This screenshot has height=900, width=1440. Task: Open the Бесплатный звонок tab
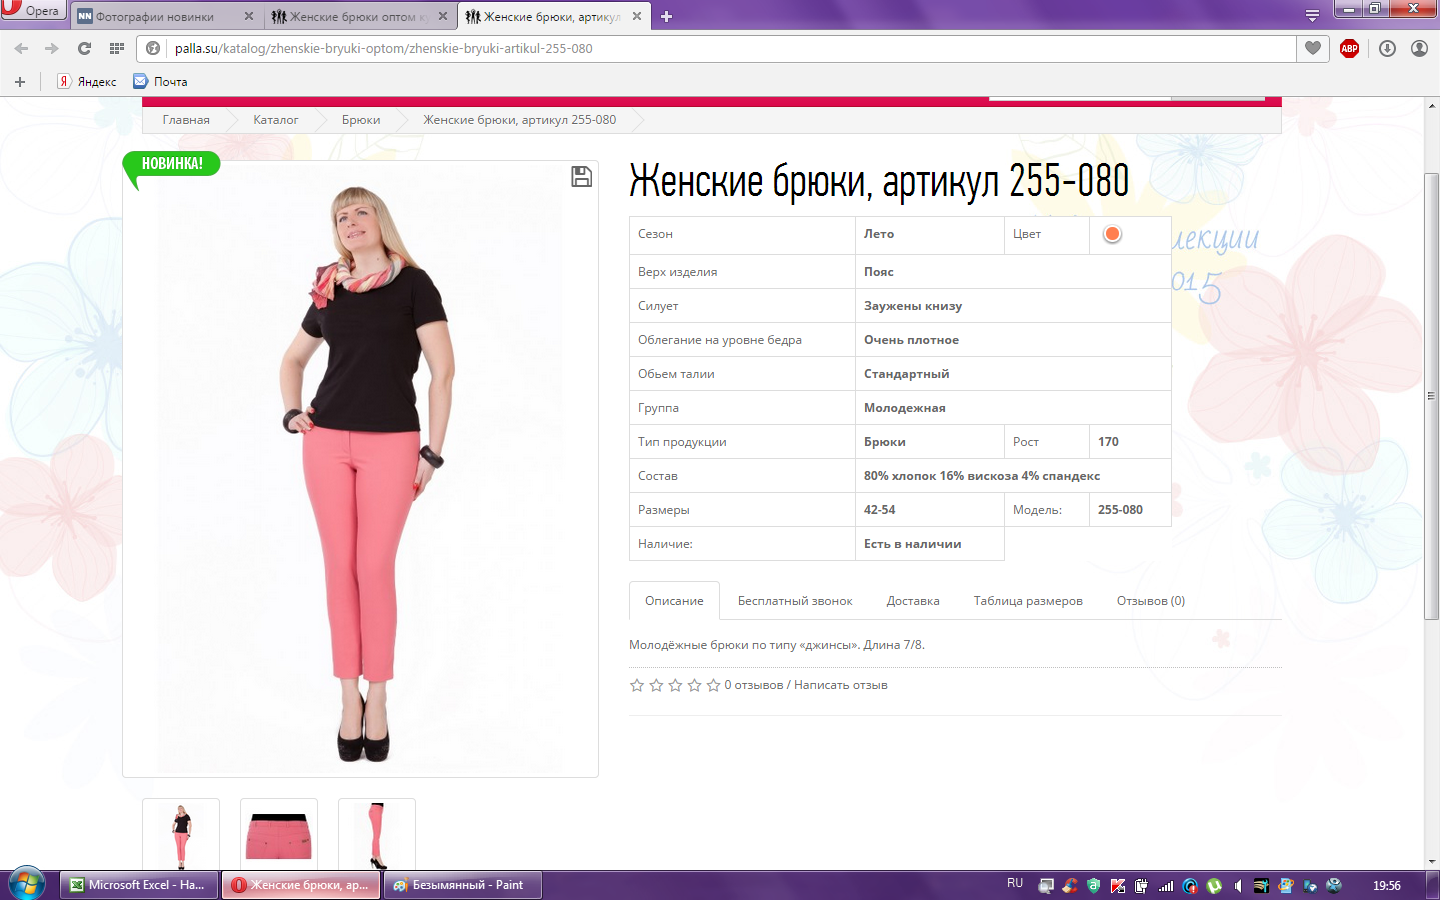[x=795, y=601]
